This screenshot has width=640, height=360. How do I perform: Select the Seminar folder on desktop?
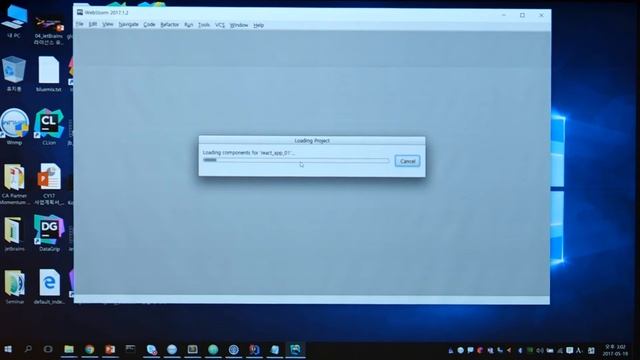click(14, 287)
